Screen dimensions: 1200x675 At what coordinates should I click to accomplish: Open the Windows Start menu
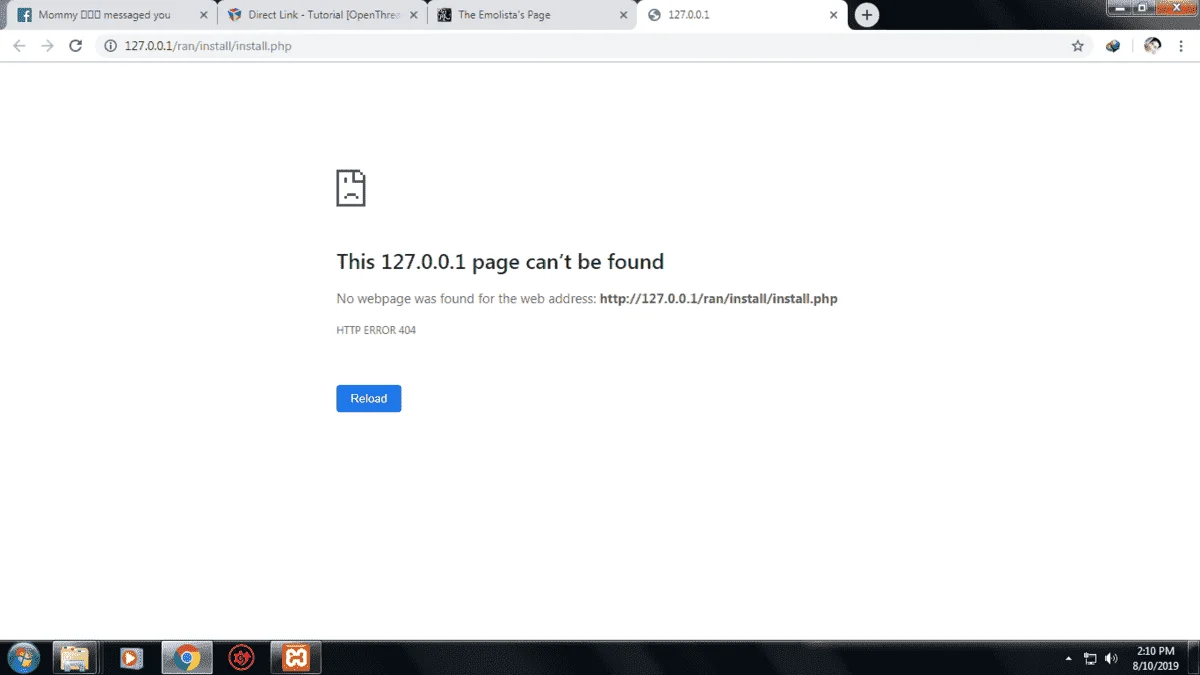click(x=23, y=657)
